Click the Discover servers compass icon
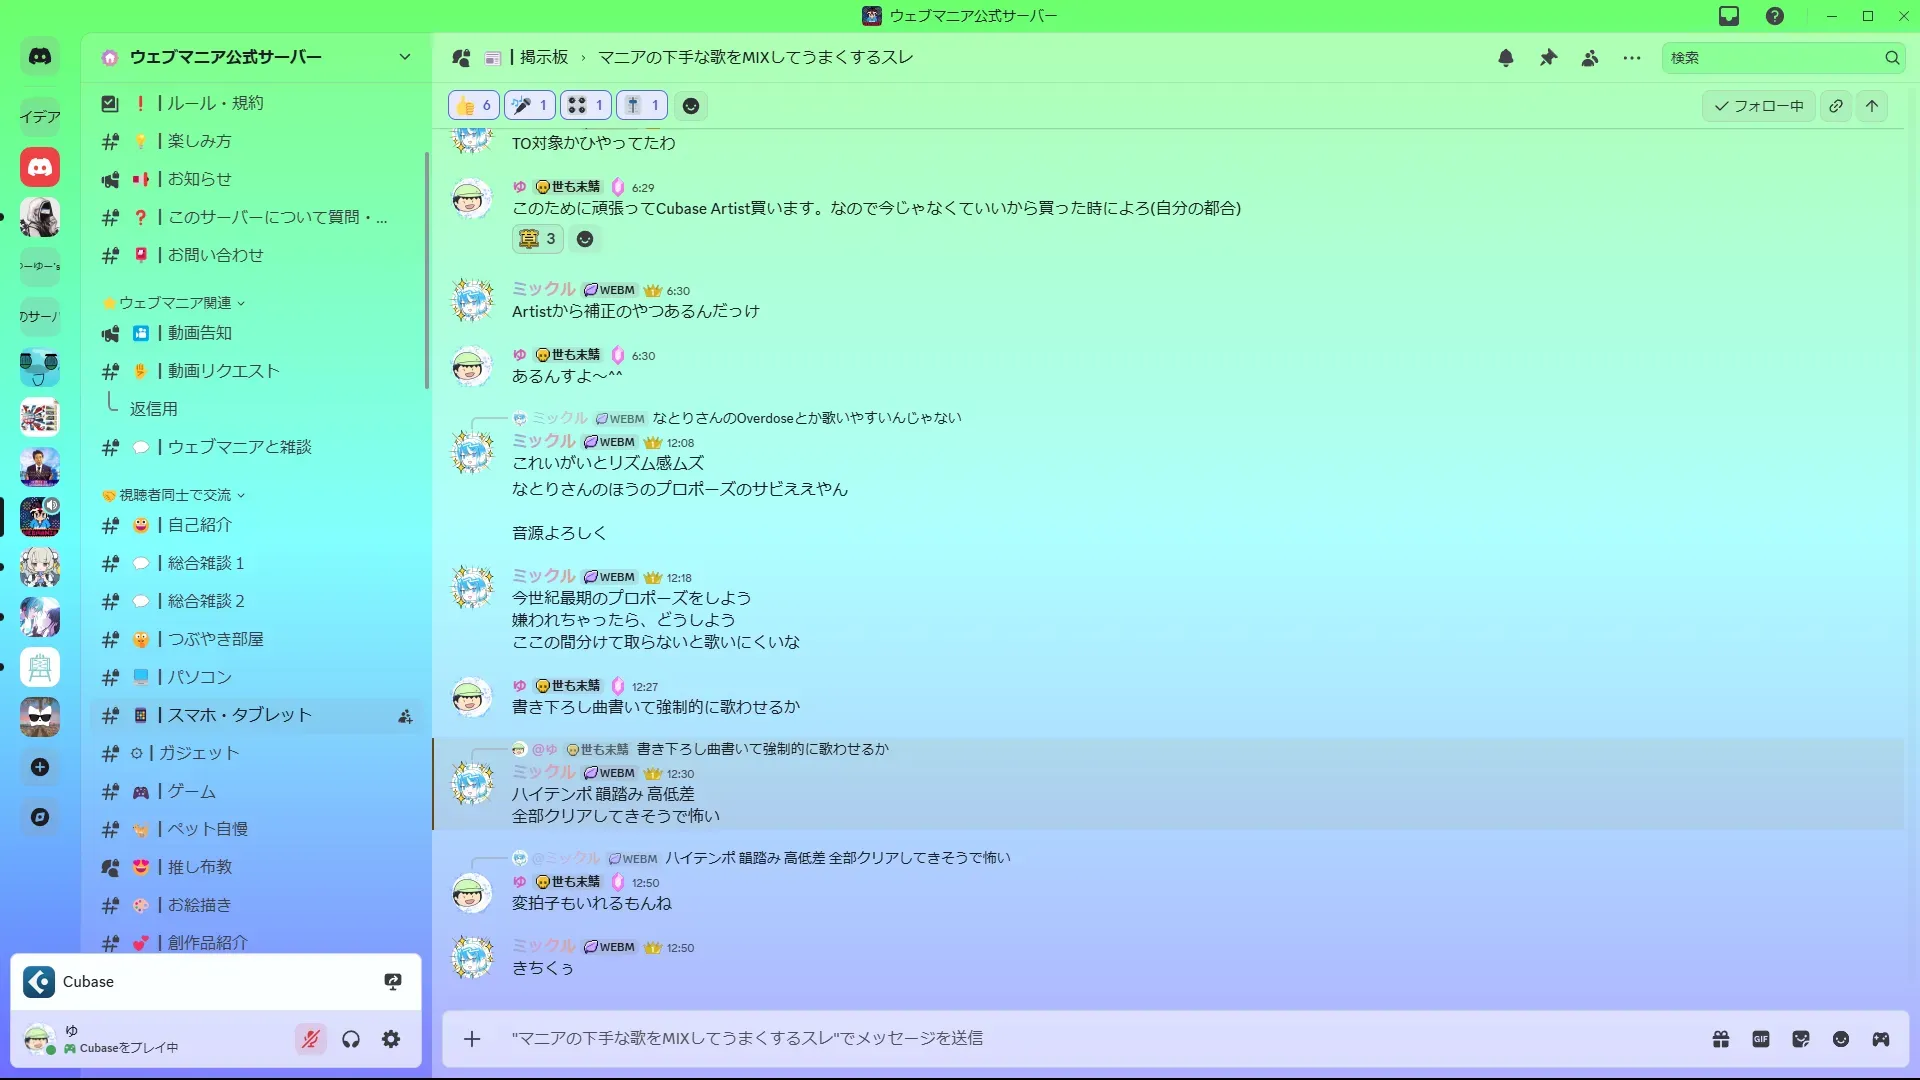This screenshot has height=1080, width=1920. click(x=40, y=817)
